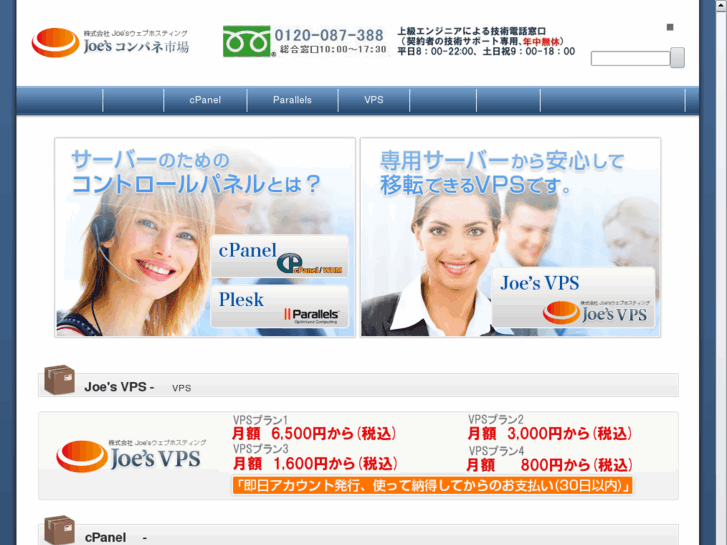This screenshot has width=727, height=545.
Task: Select the Plesk Parallels button in banner
Action: pos(280,307)
